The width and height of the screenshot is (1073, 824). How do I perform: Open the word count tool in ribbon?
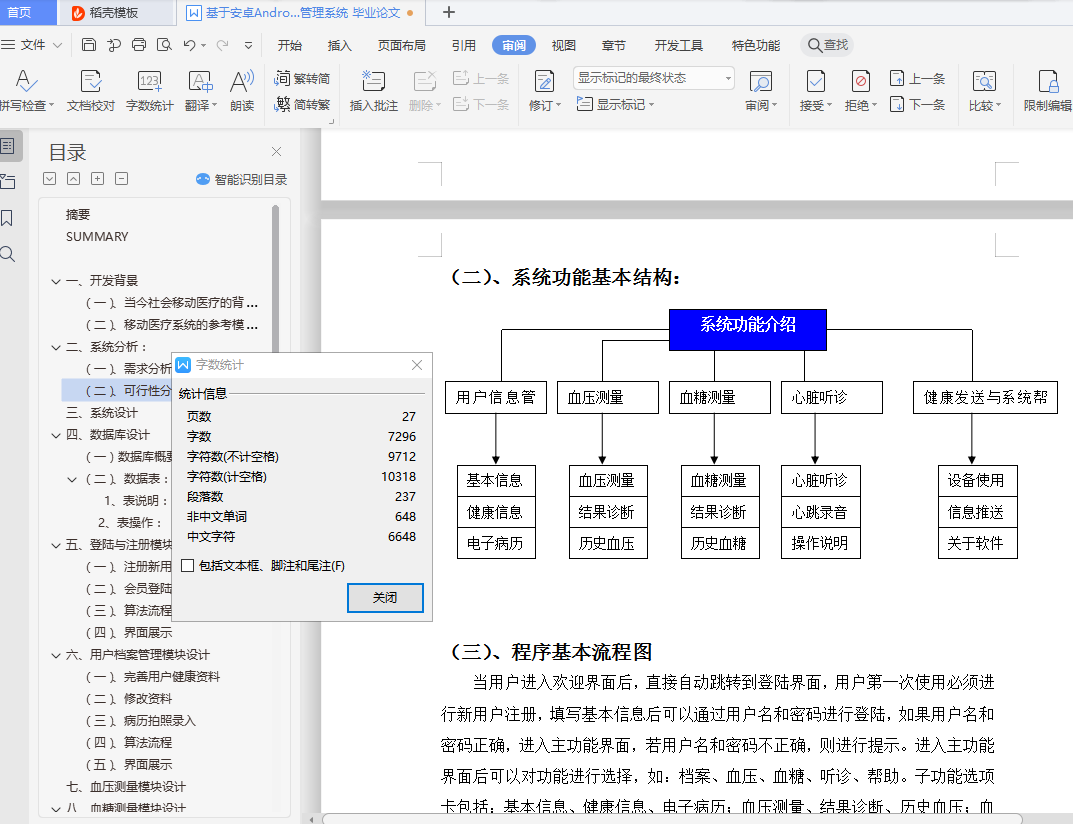149,90
